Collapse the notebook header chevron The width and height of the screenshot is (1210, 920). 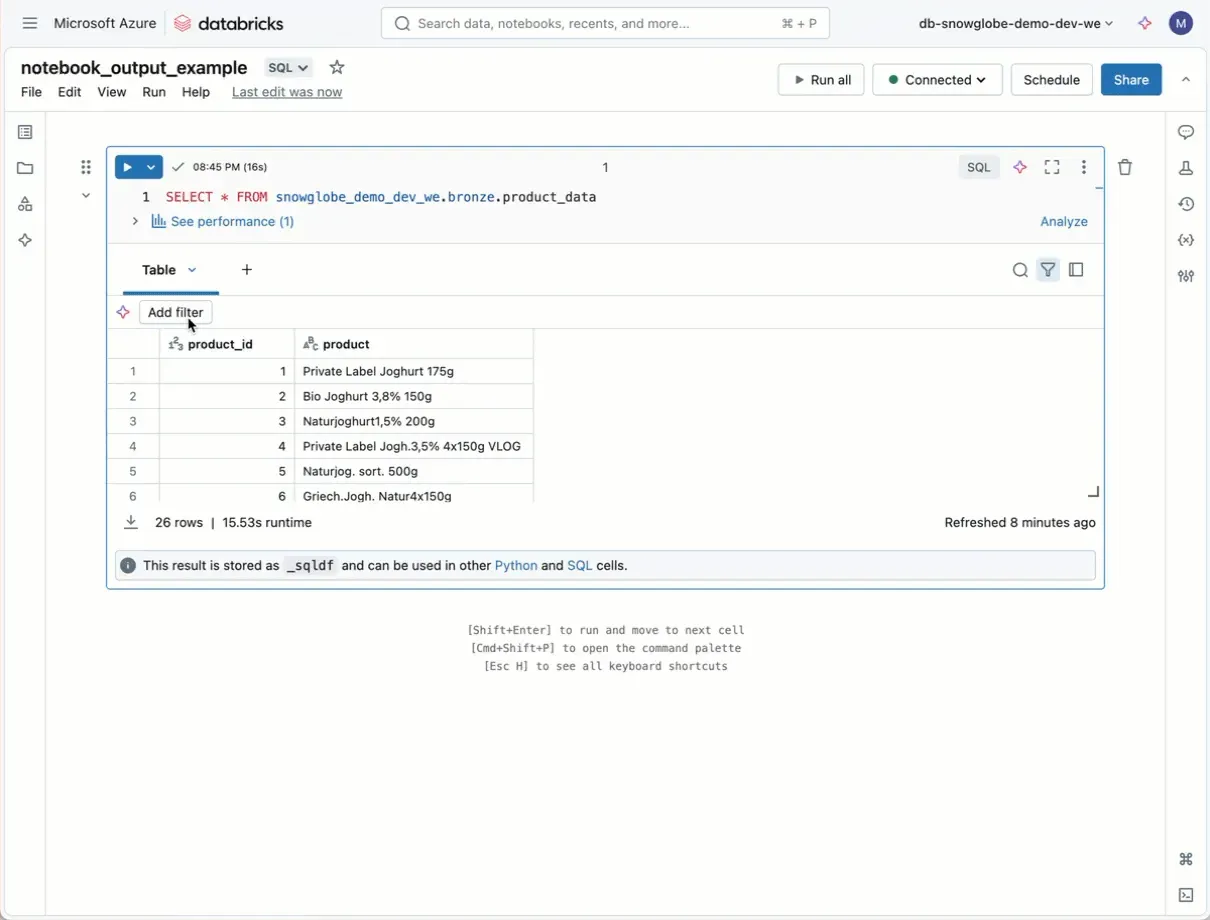pos(1186,80)
